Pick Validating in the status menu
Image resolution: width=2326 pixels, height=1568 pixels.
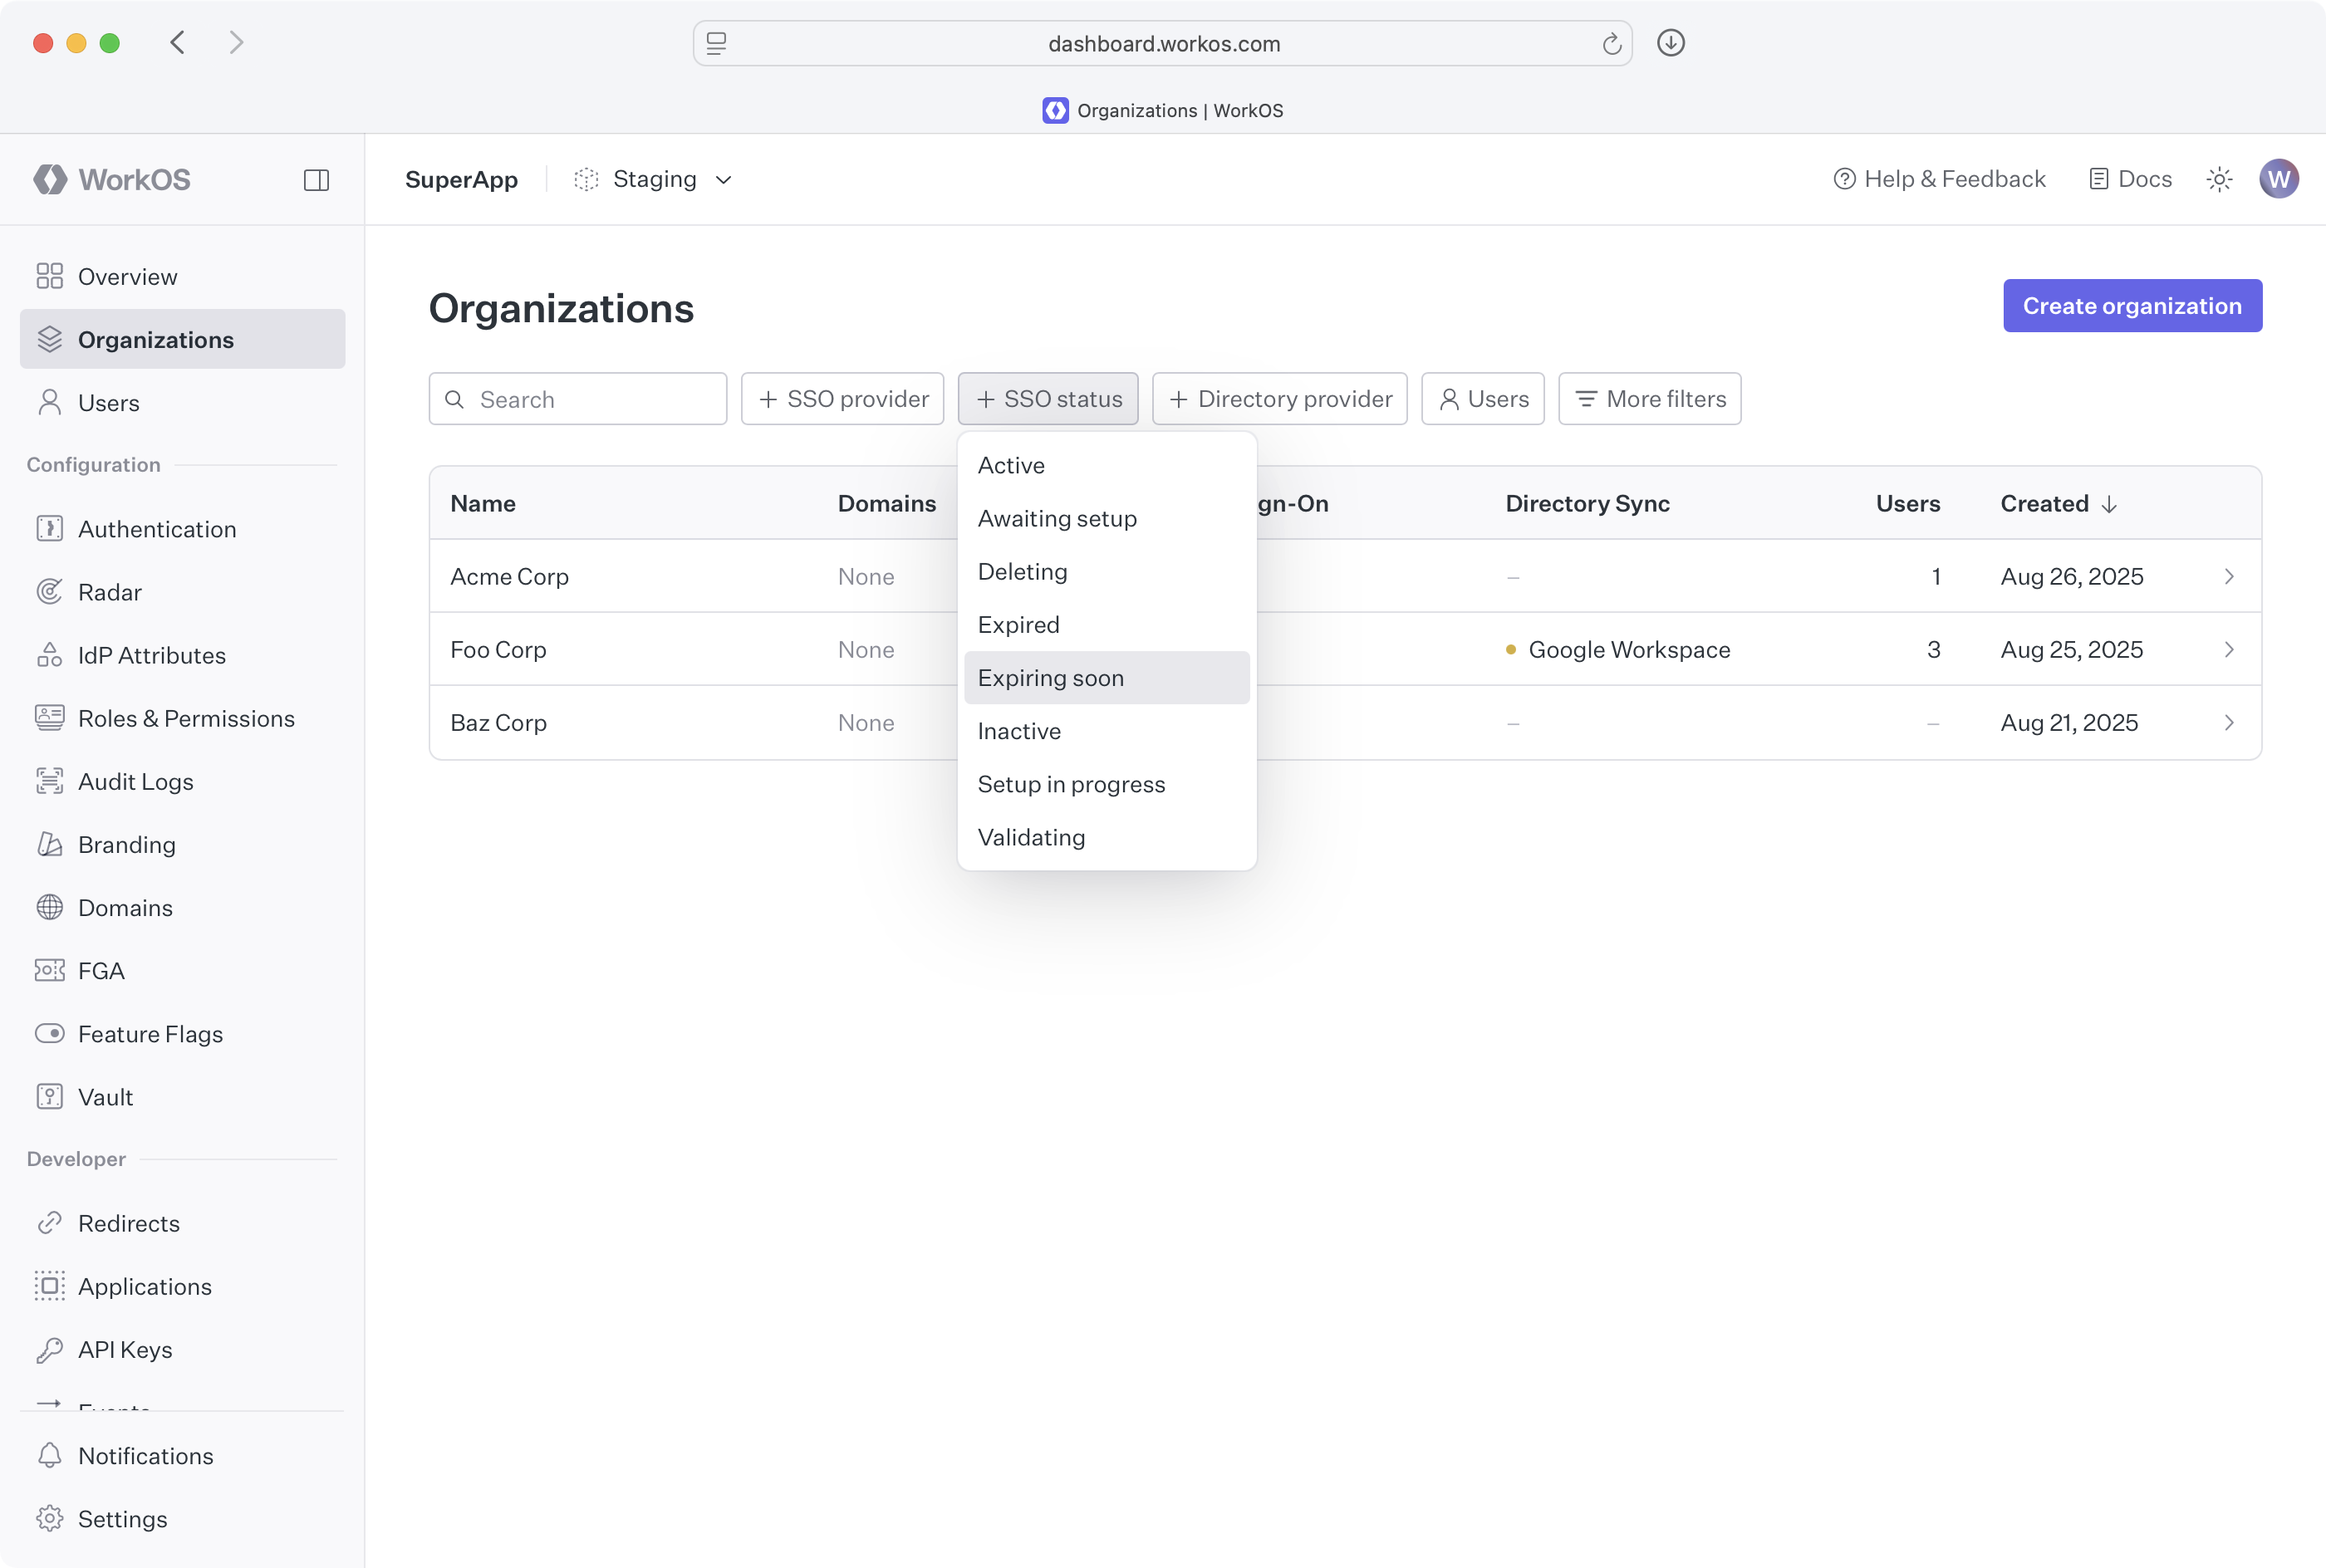click(1031, 838)
